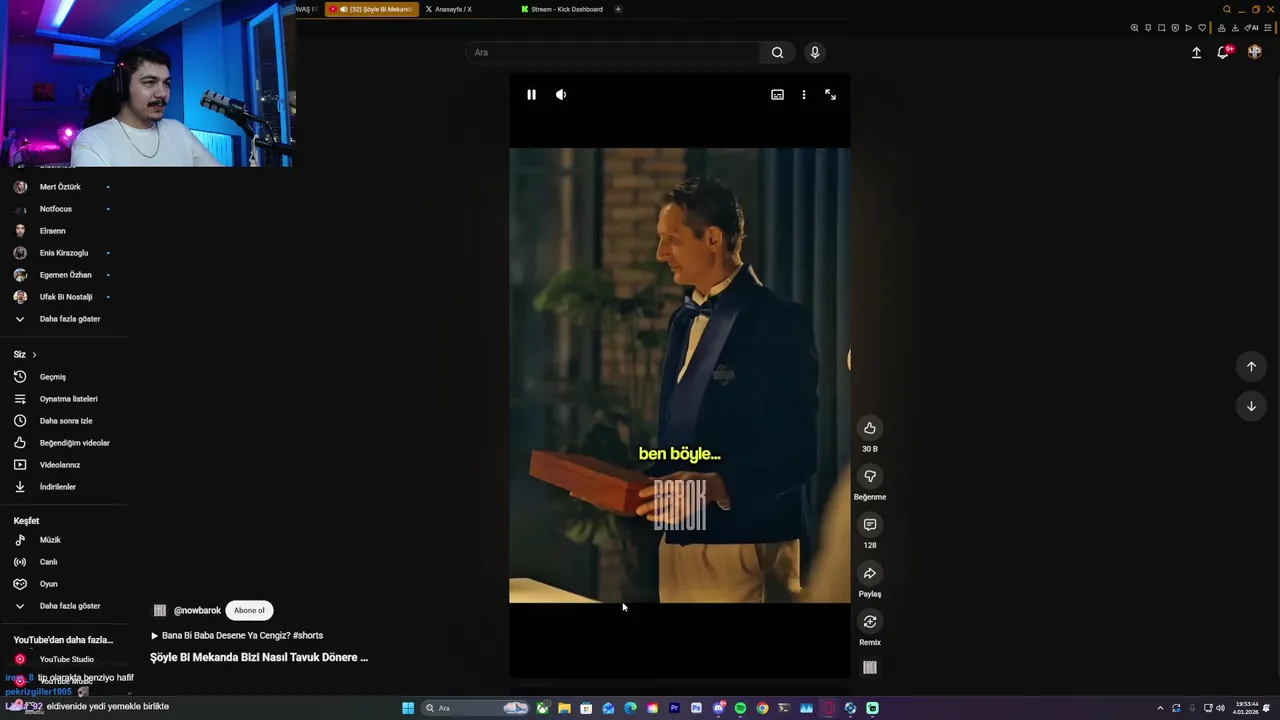The height and width of the screenshot is (720, 1280).
Task: Open the Shorts player three-dot menu
Action: point(804,95)
